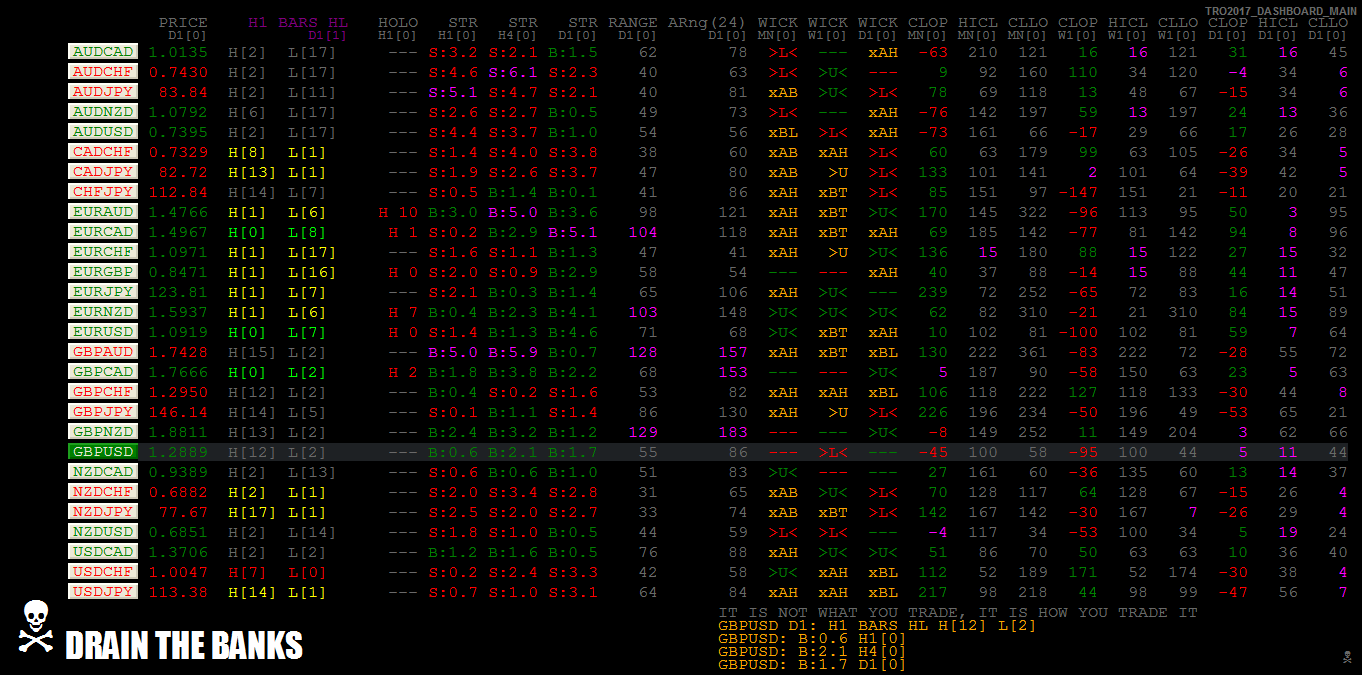The image size is (1362, 675).
Task: Click the GBPCHF pair button
Action: pyautogui.click(x=103, y=391)
